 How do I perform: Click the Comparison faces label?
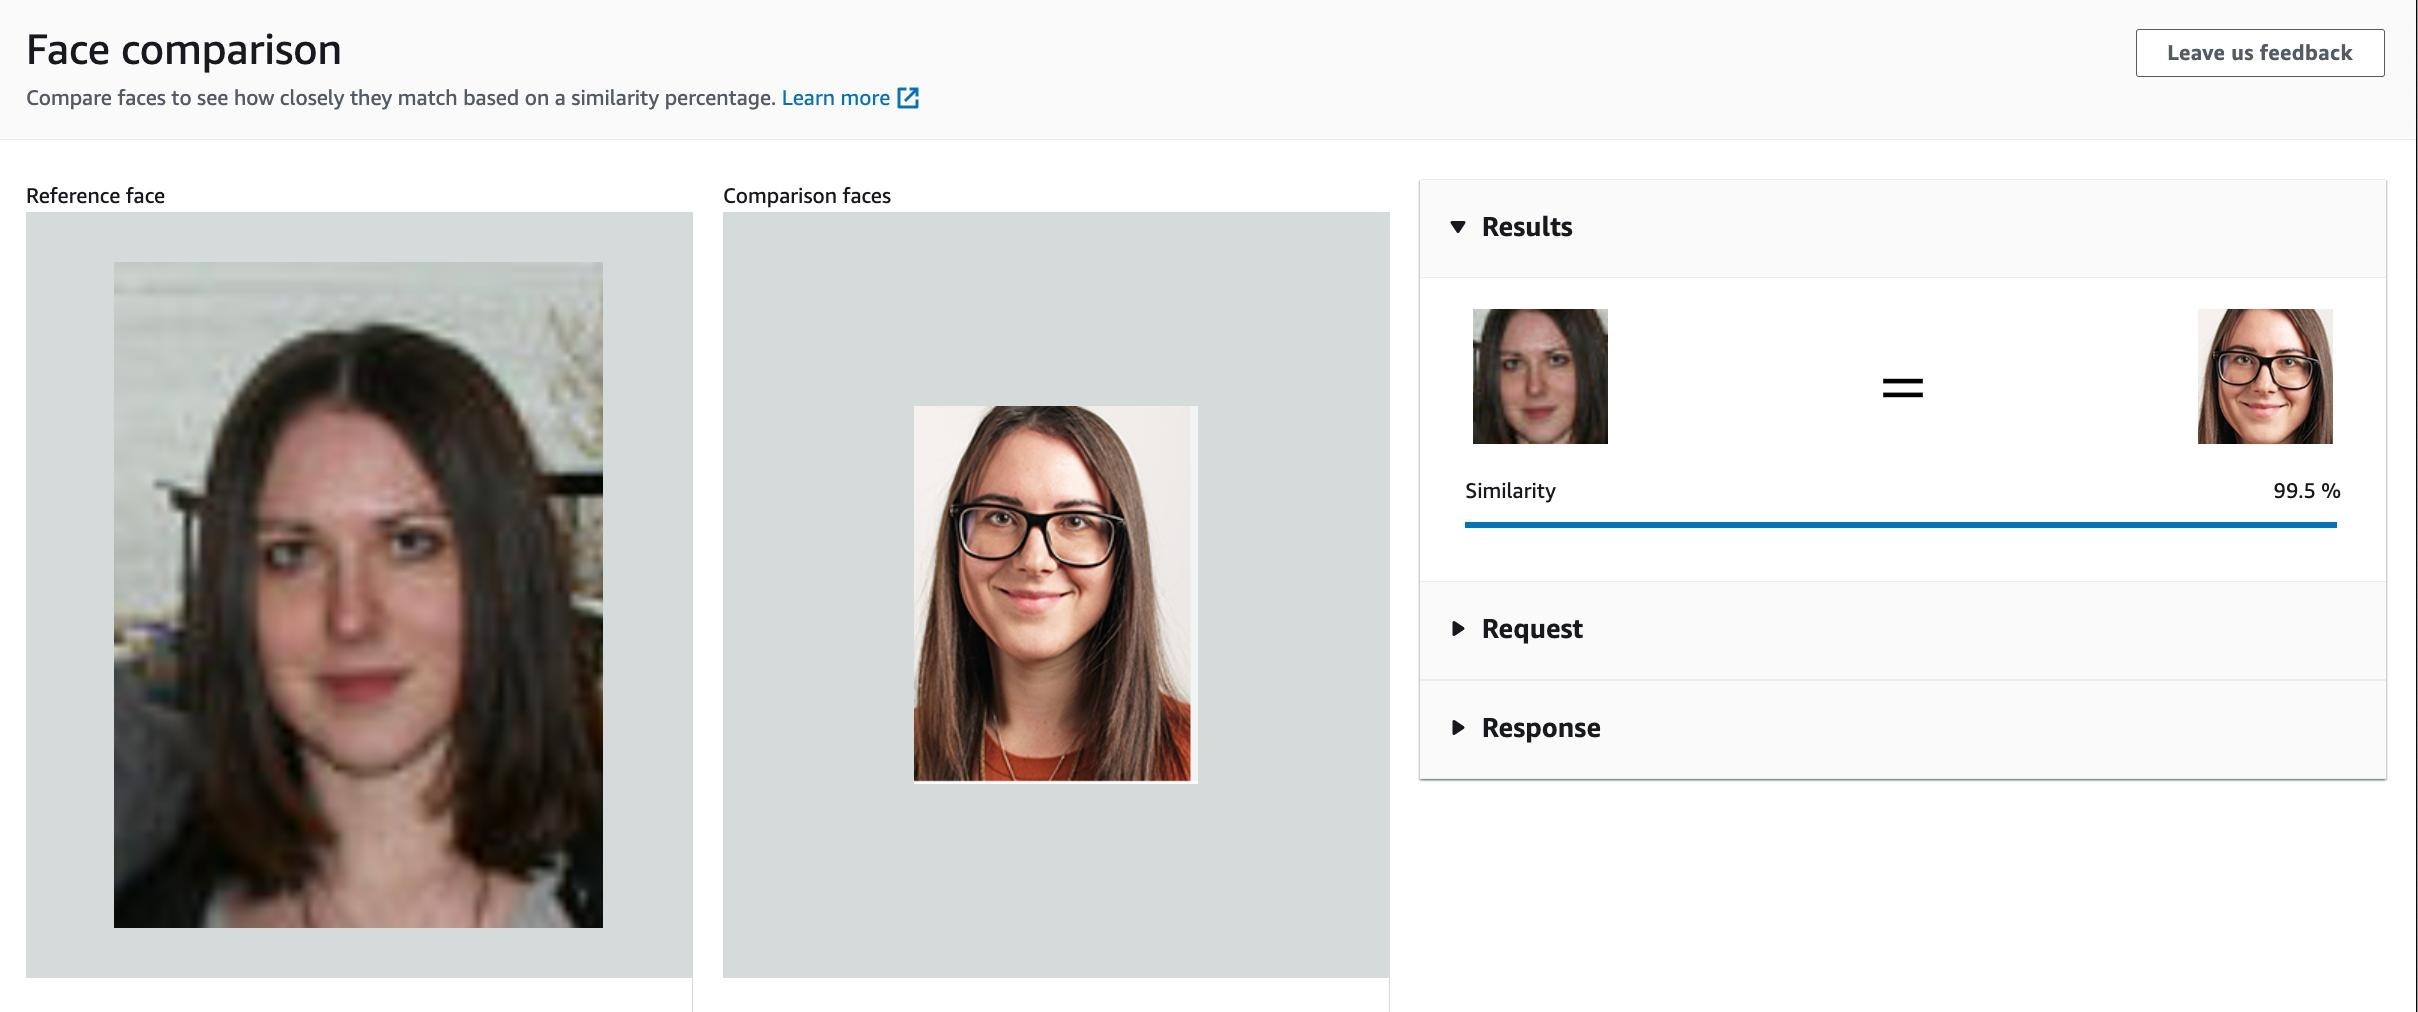click(x=806, y=196)
